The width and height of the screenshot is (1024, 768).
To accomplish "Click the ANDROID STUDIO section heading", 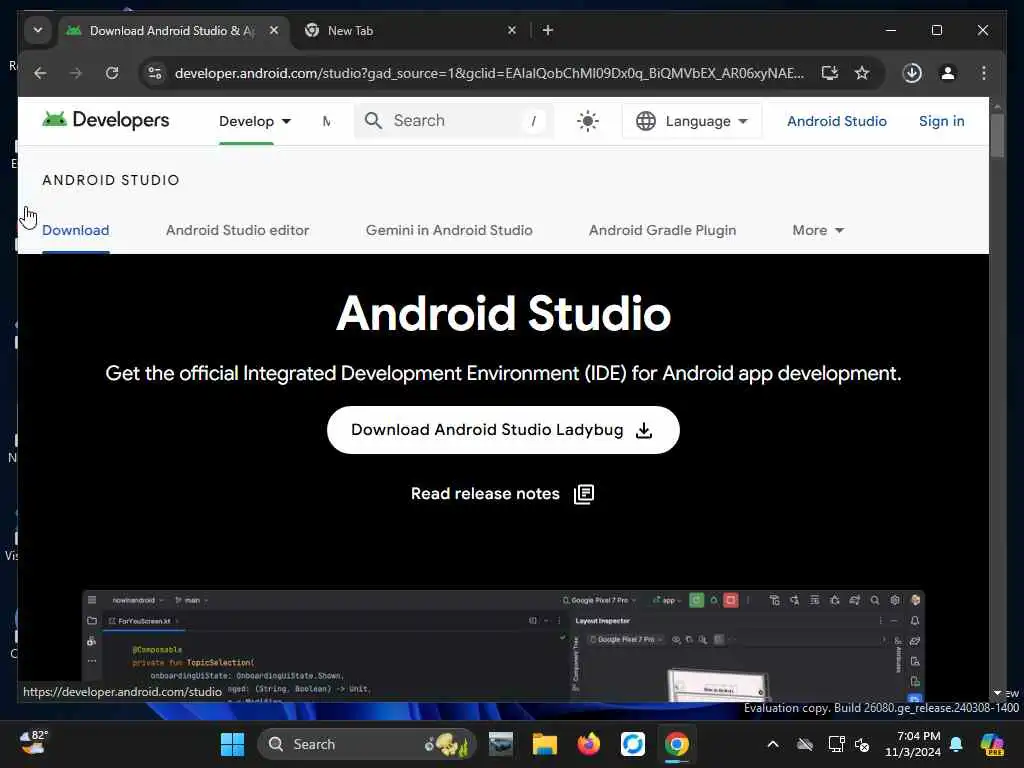I will pos(111,180).
